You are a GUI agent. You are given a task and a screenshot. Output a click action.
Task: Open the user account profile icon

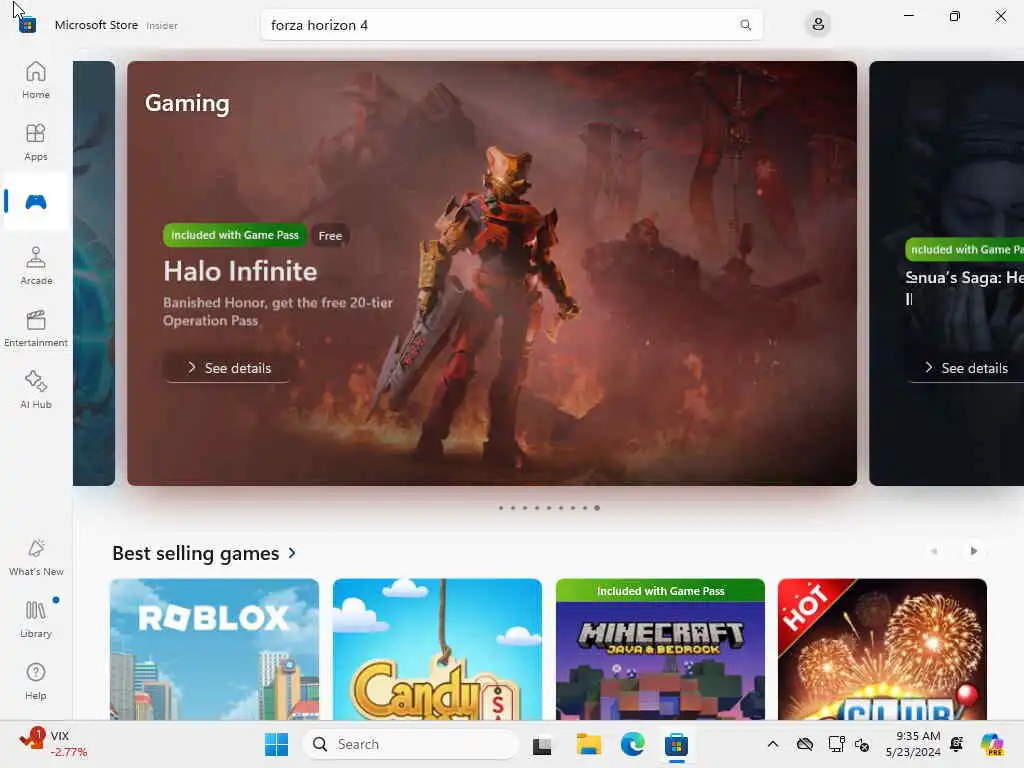coord(818,25)
